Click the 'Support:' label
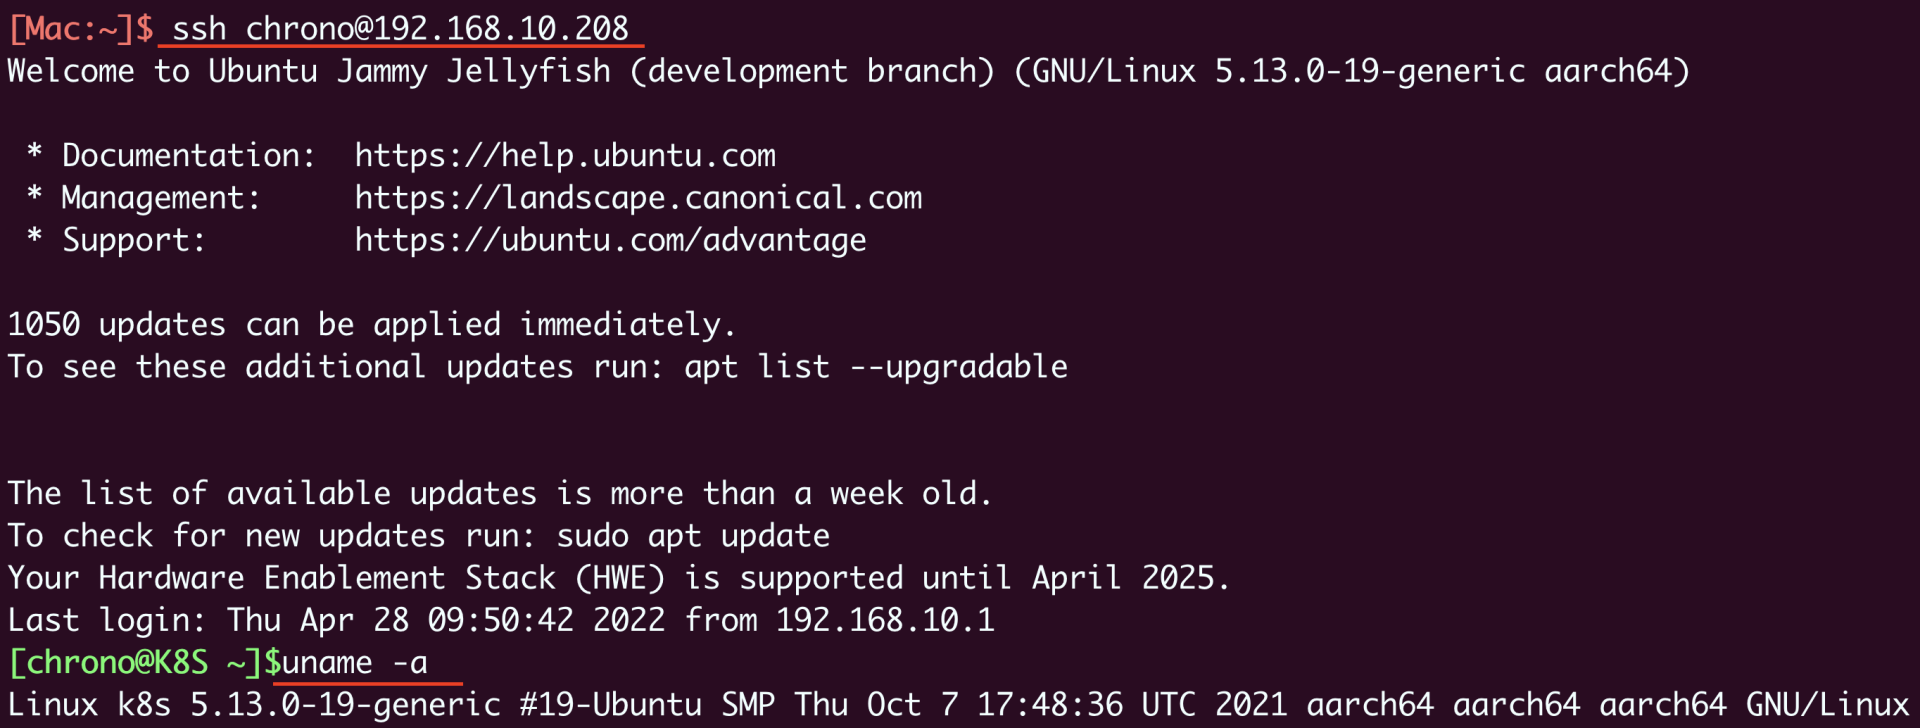 pyautogui.click(x=134, y=240)
